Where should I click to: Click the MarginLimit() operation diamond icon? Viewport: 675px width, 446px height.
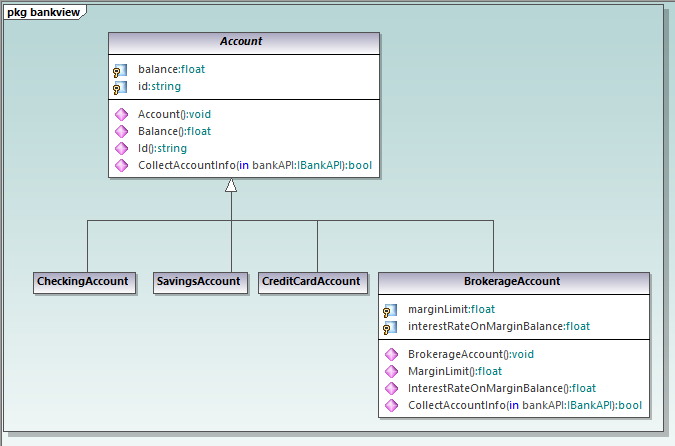(x=391, y=371)
